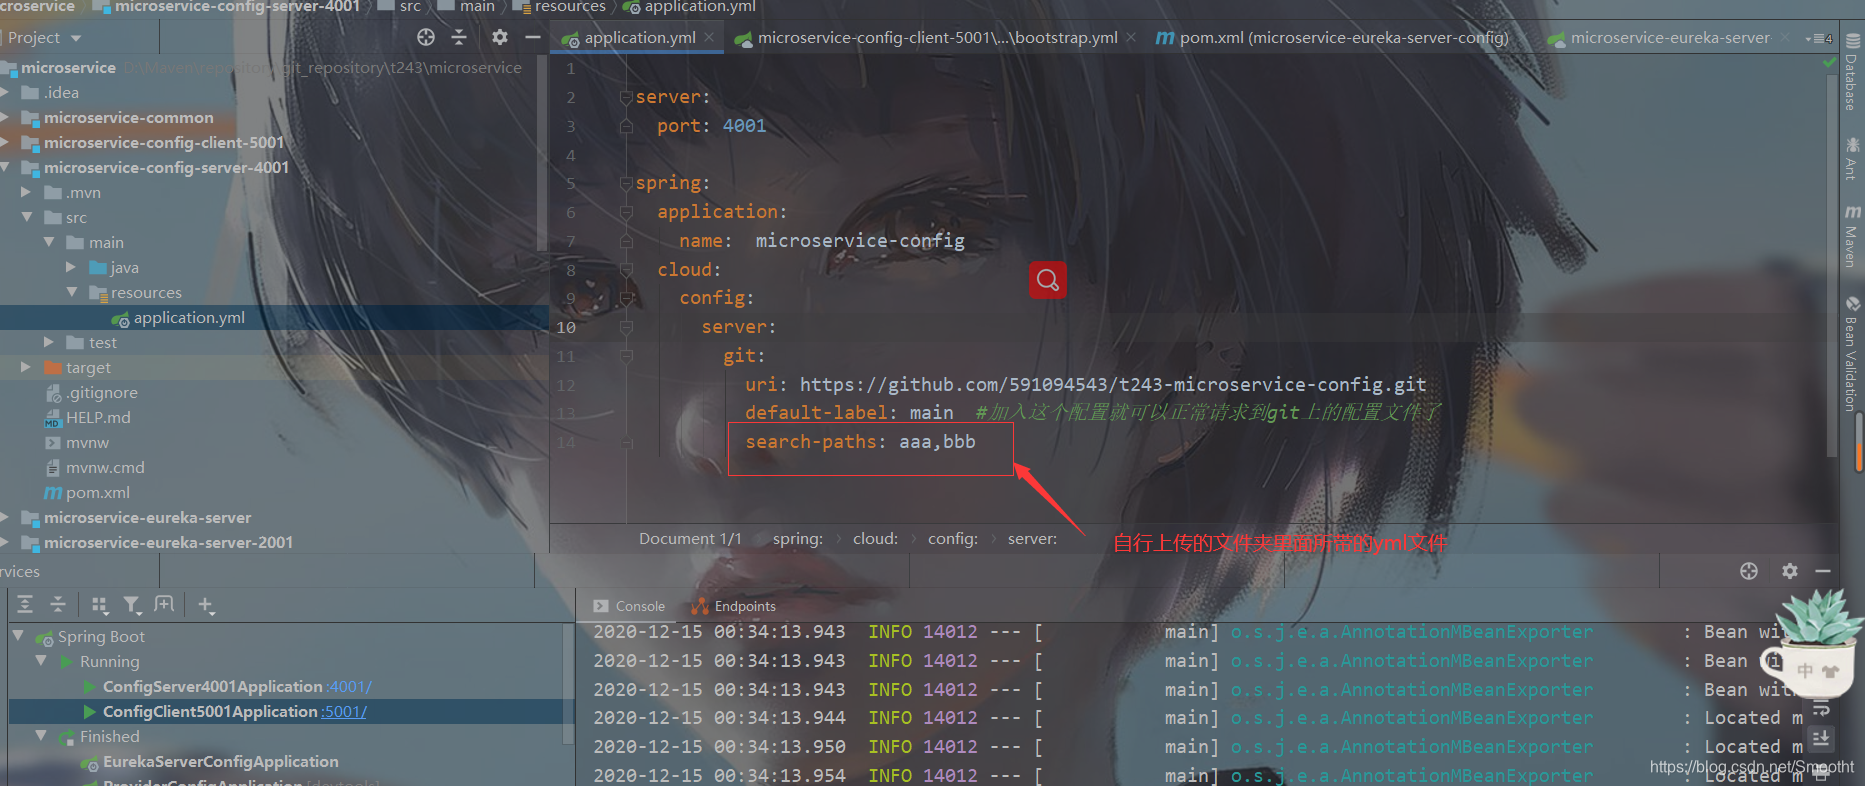Switch to the Console tab
The image size is (1865, 786).
629,606
